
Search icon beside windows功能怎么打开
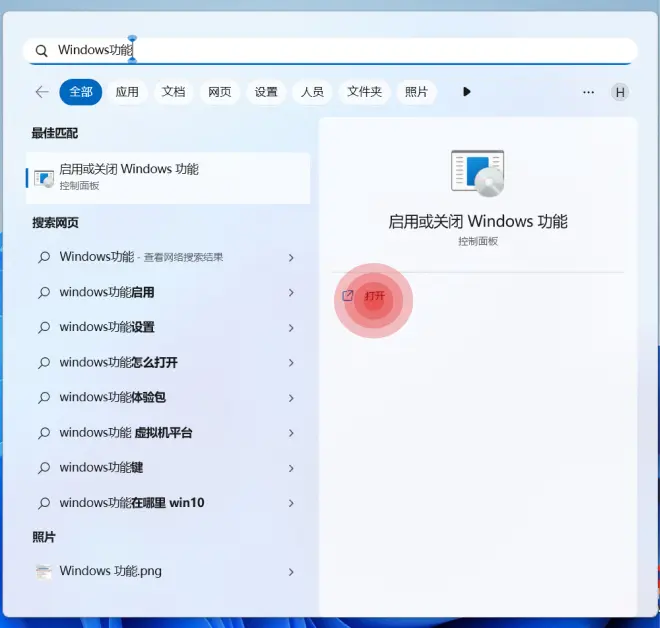point(44,363)
